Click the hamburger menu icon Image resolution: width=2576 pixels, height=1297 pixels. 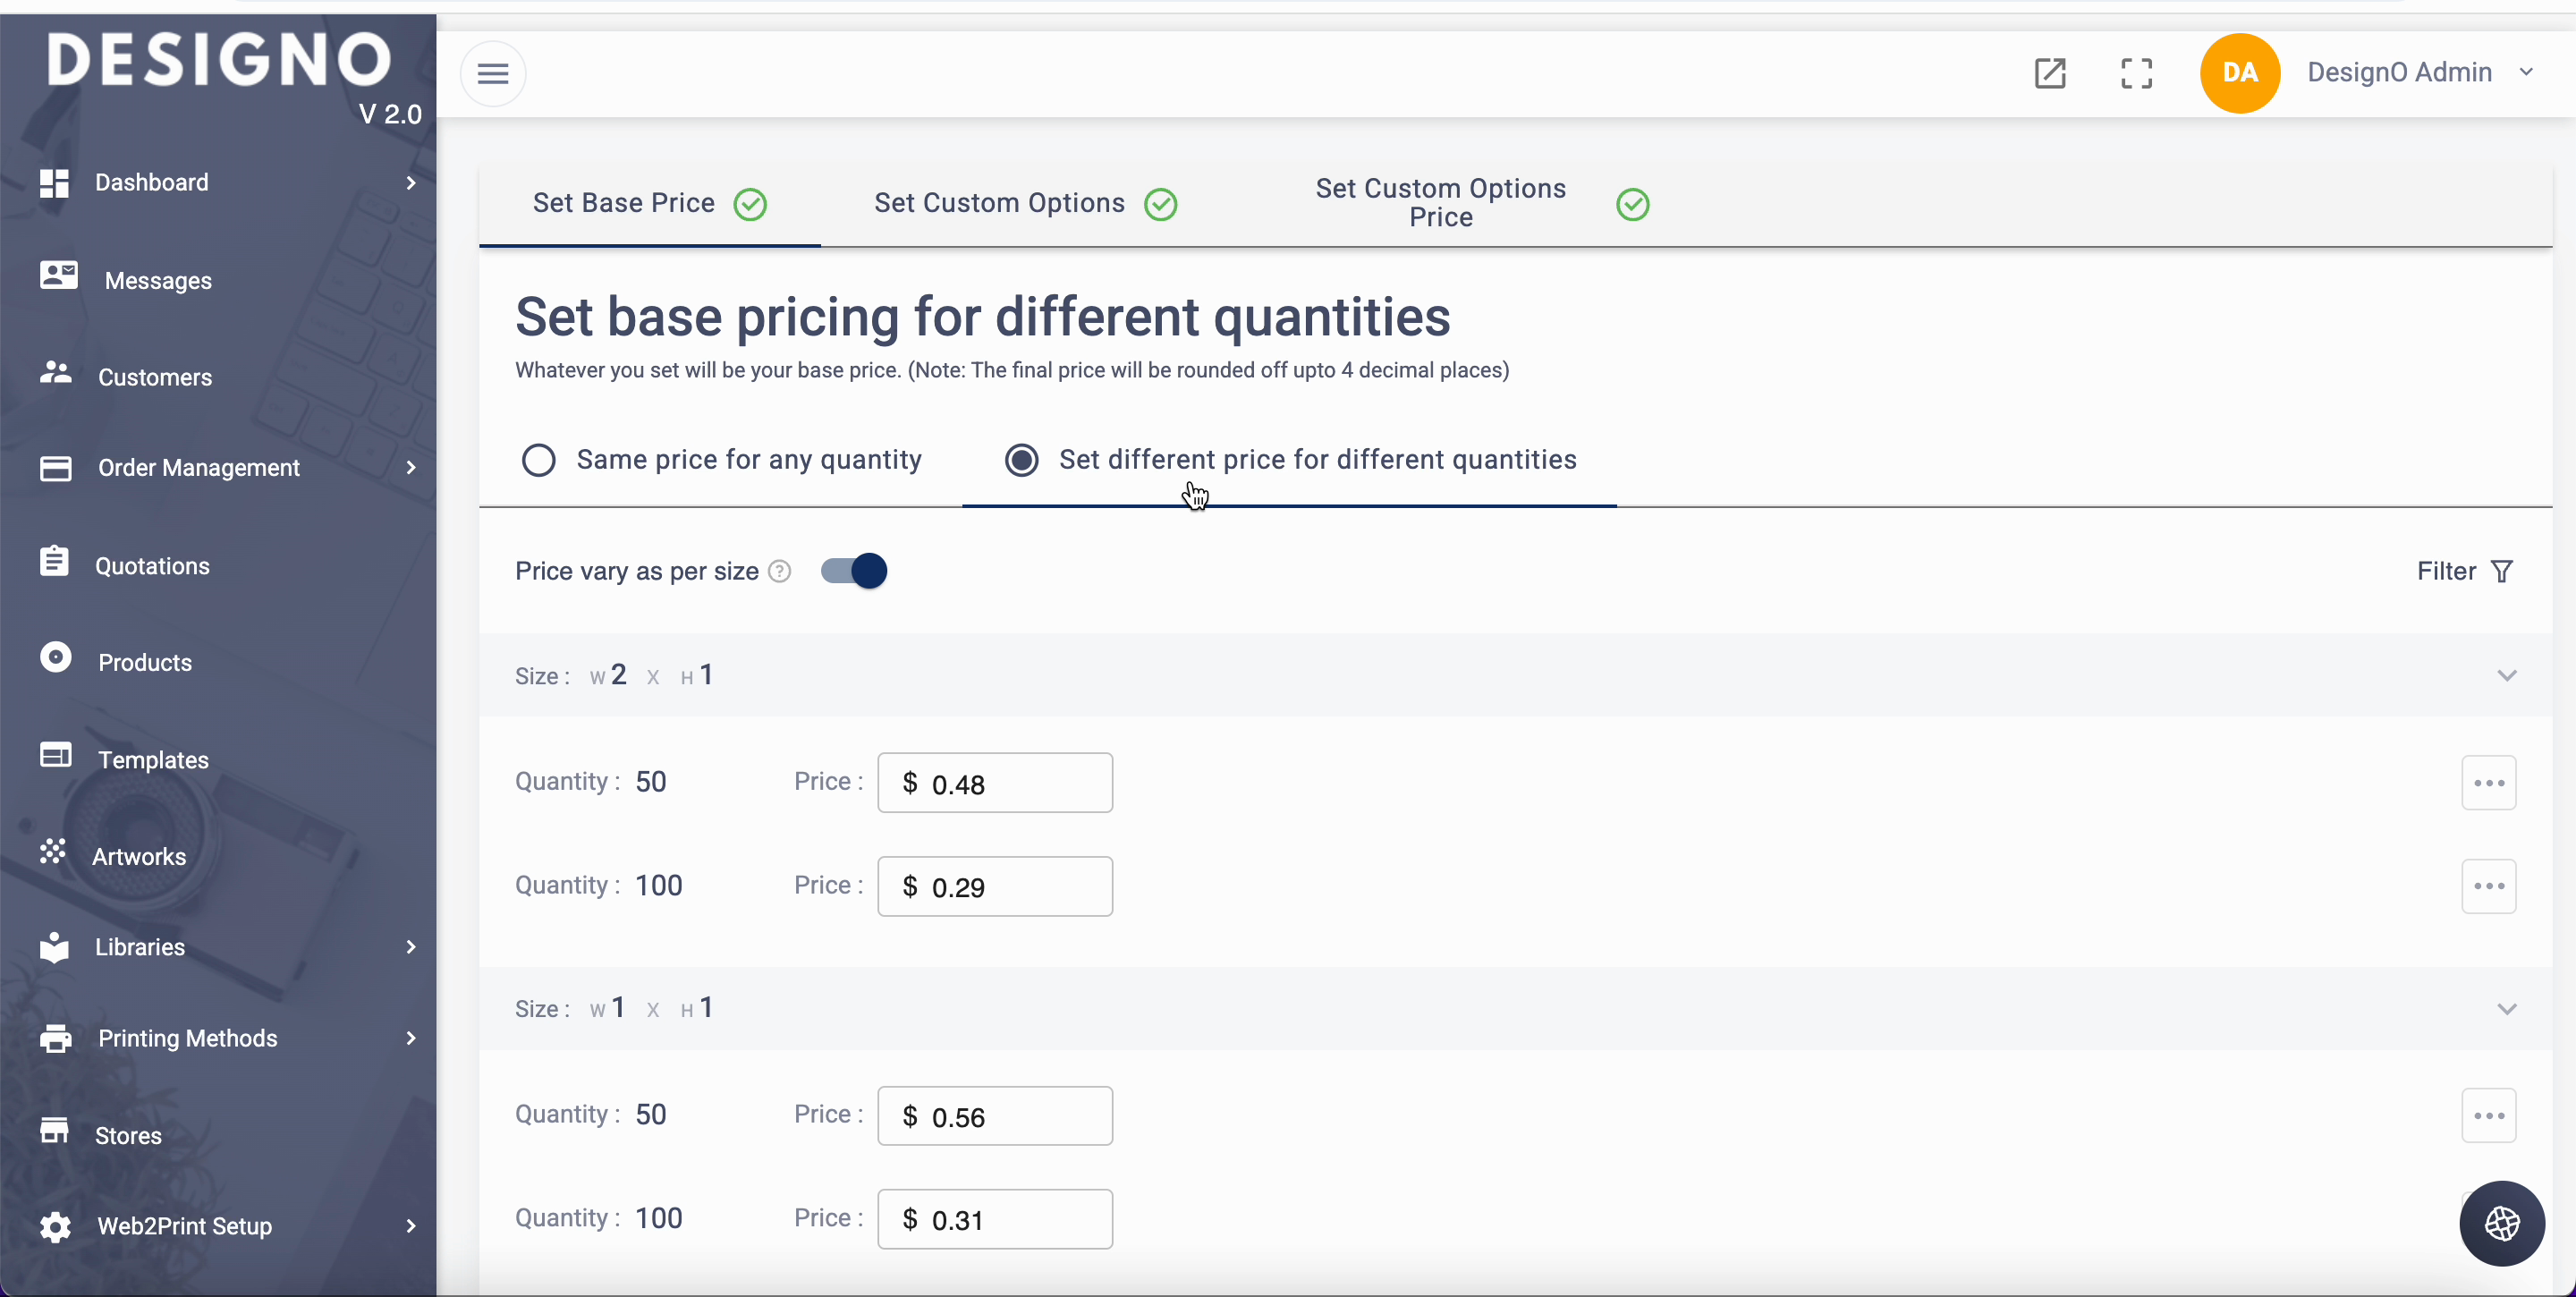point(492,73)
